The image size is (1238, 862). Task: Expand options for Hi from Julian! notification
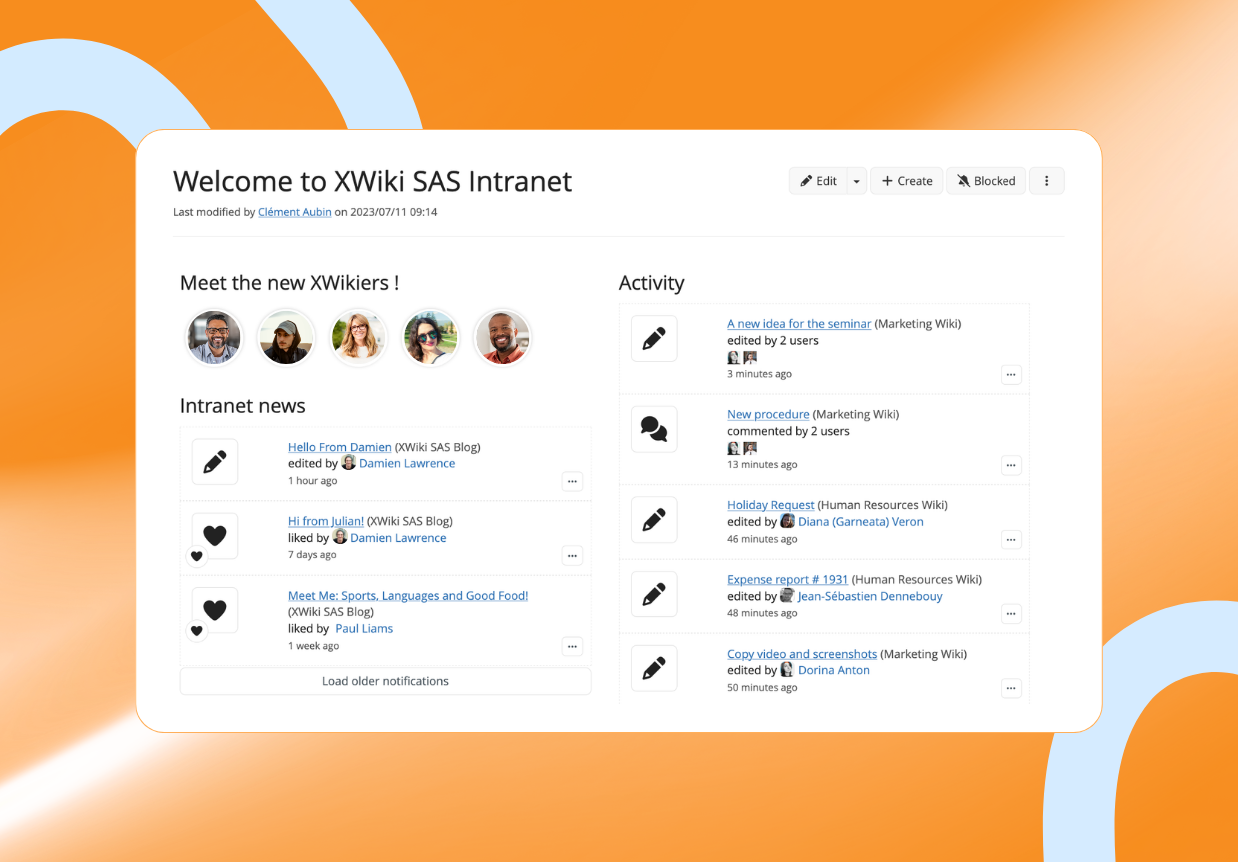[572, 555]
